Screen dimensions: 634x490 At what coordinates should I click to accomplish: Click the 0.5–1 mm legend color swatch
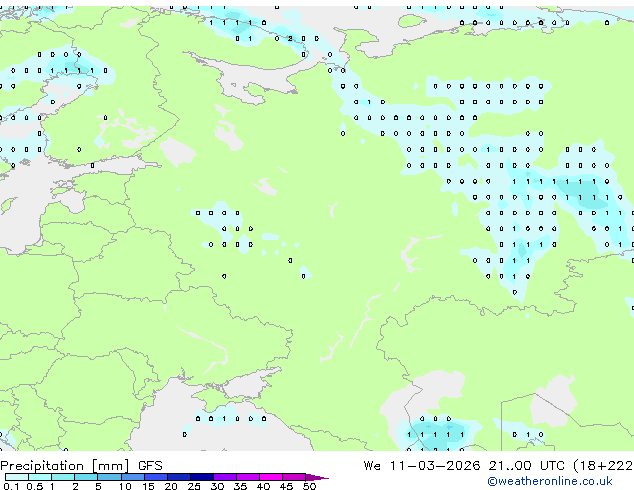[x=40, y=477]
